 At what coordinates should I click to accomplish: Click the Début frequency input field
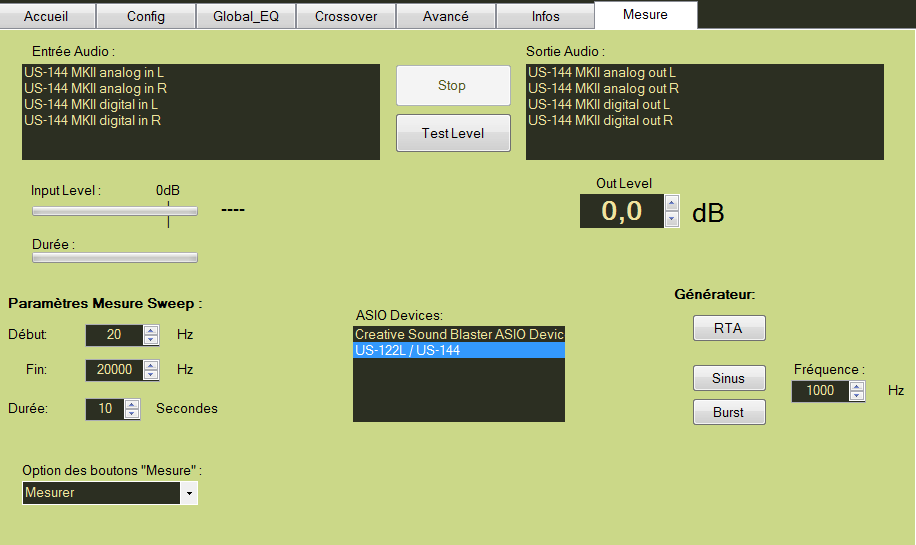click(x=113, y=335)
